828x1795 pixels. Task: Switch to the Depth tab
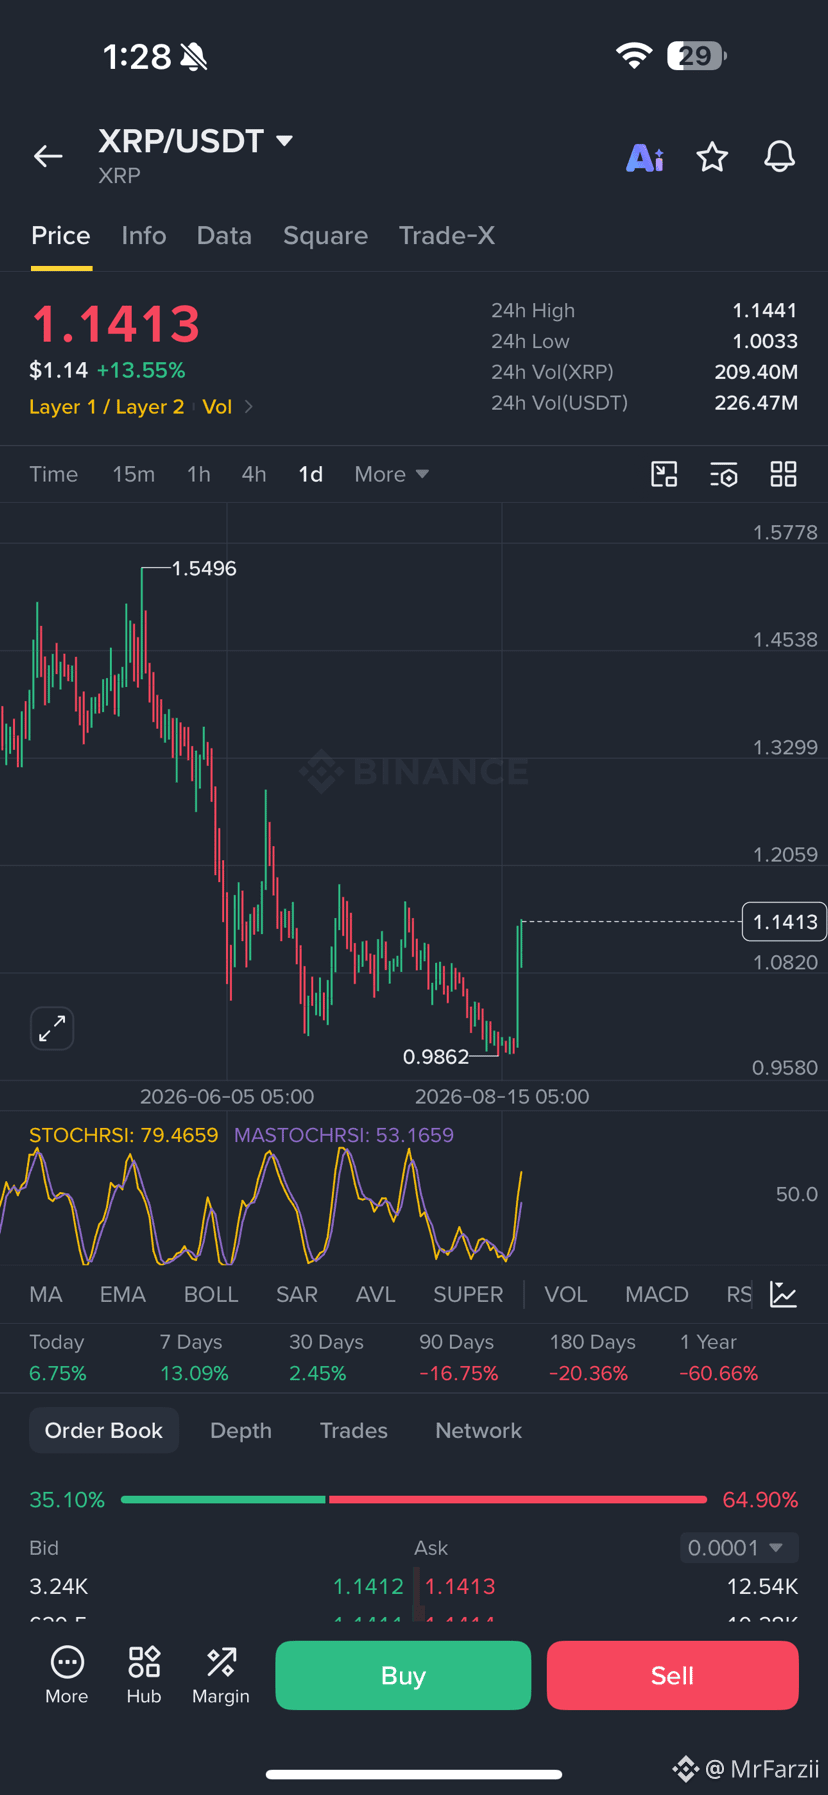point(241,1430)
